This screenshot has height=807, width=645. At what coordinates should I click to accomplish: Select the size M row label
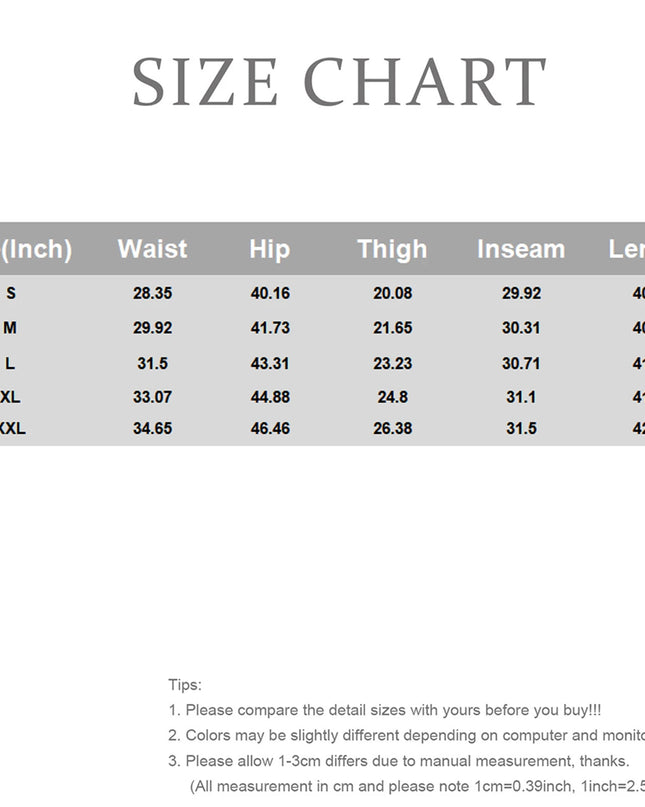click(10, 328)
